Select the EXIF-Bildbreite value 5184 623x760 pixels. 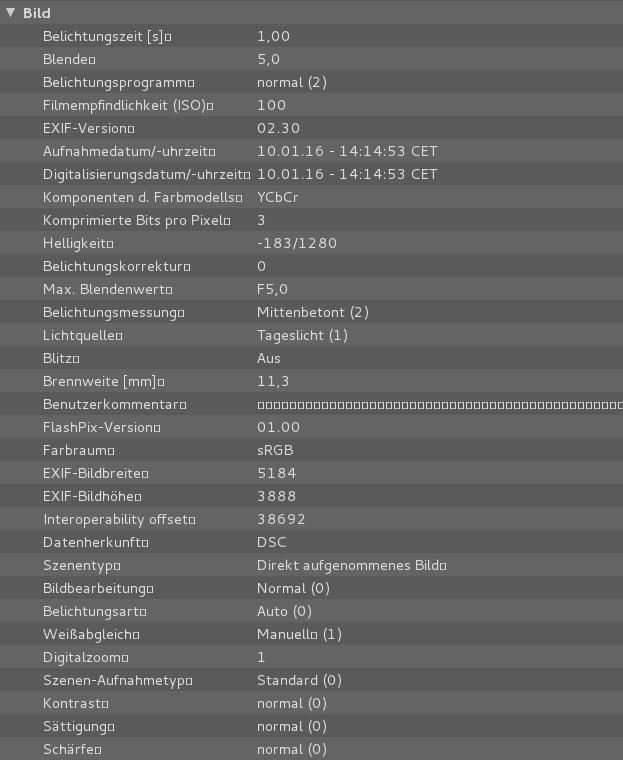click(x=276, y=473)
